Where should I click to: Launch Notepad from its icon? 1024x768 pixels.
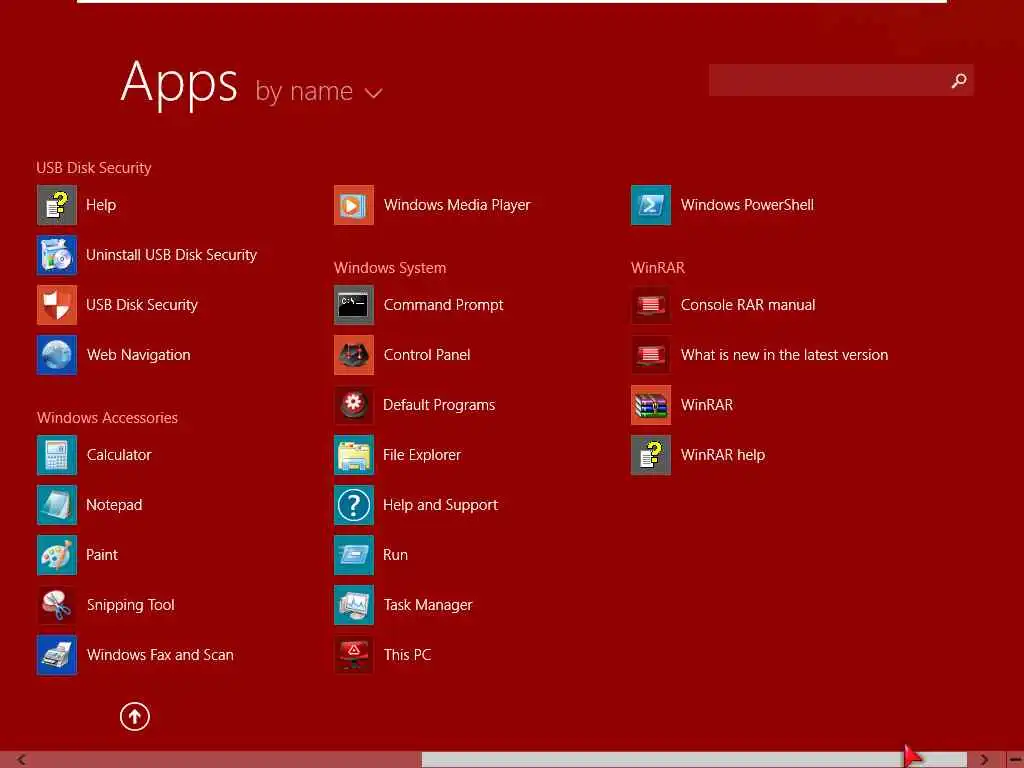57,505
